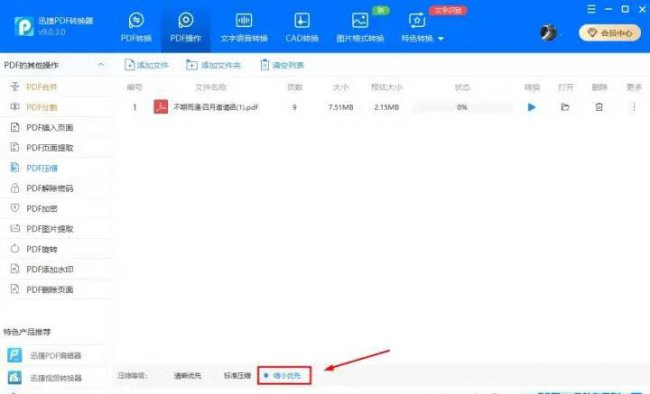This screenshot has width=650, height=394.
Task: Click the PDF分割 split icon
Action: tap(15, 107)
